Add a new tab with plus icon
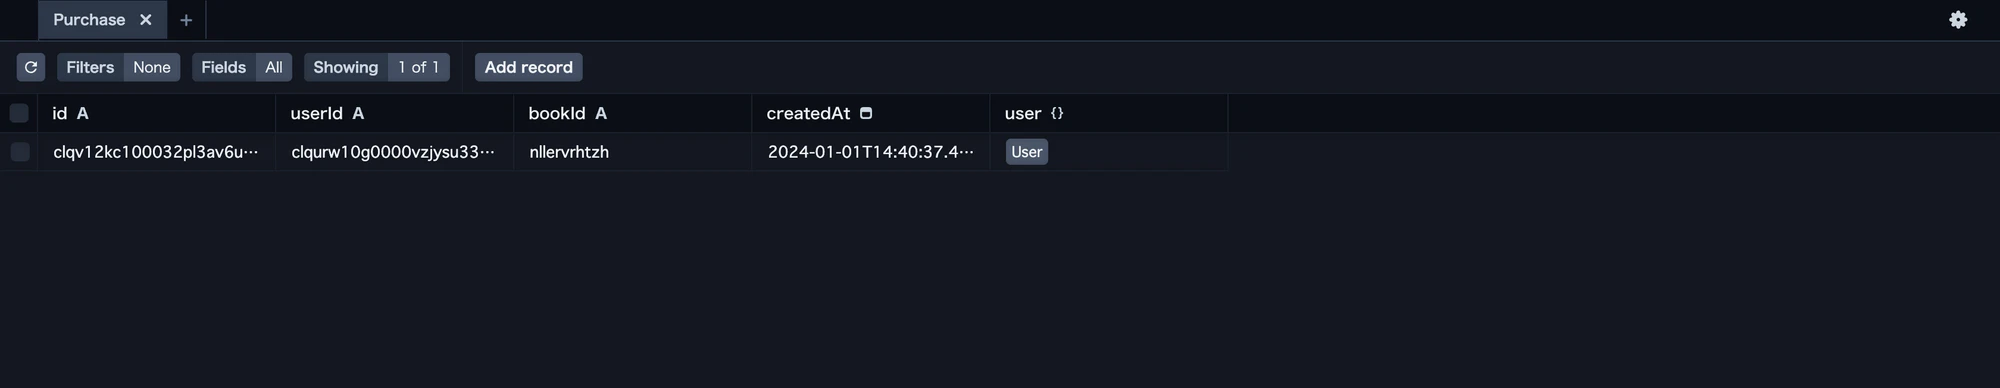Image resolution: width=2000 pixels, height=388 pixels. click(x=186, y=20)
